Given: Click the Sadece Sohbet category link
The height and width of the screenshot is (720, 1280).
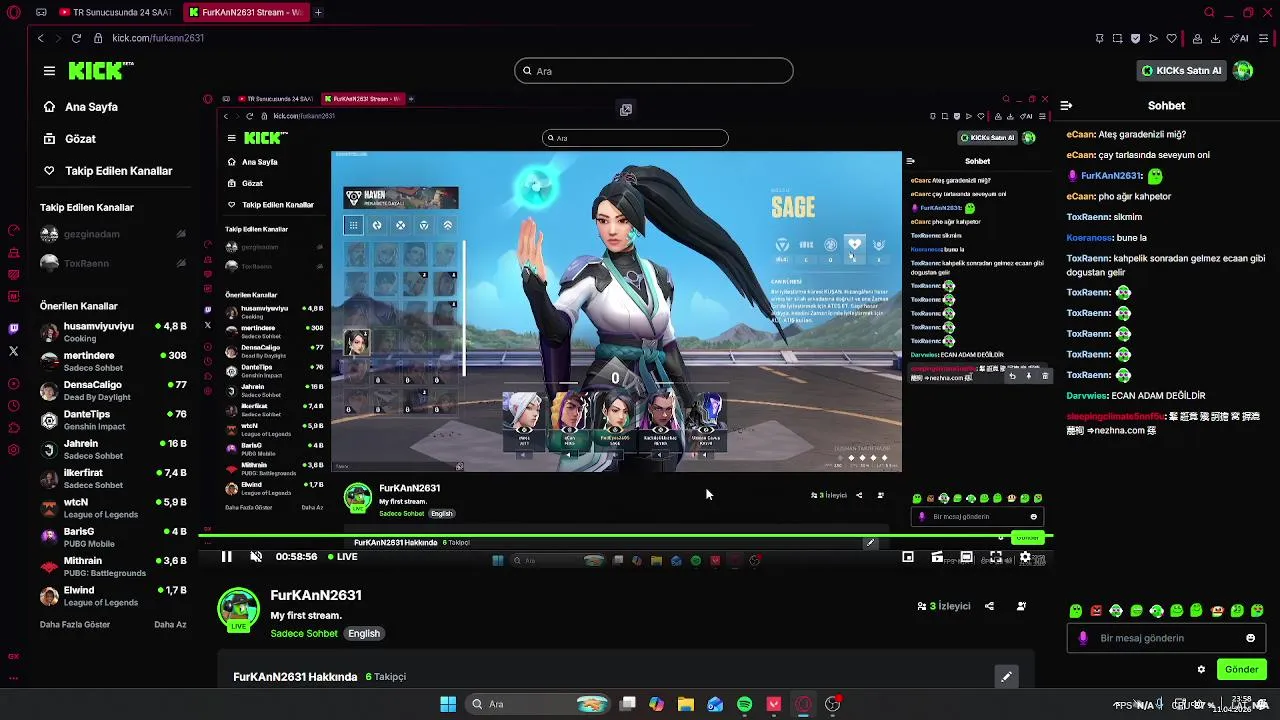Looking at the screenshot, I should click(x=304, y=633).
